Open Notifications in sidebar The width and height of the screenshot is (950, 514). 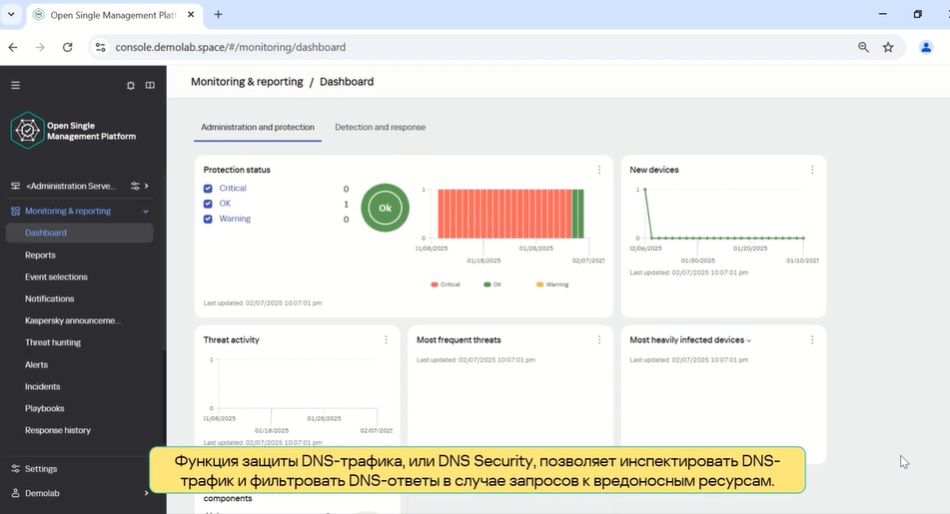click(50, 299)
